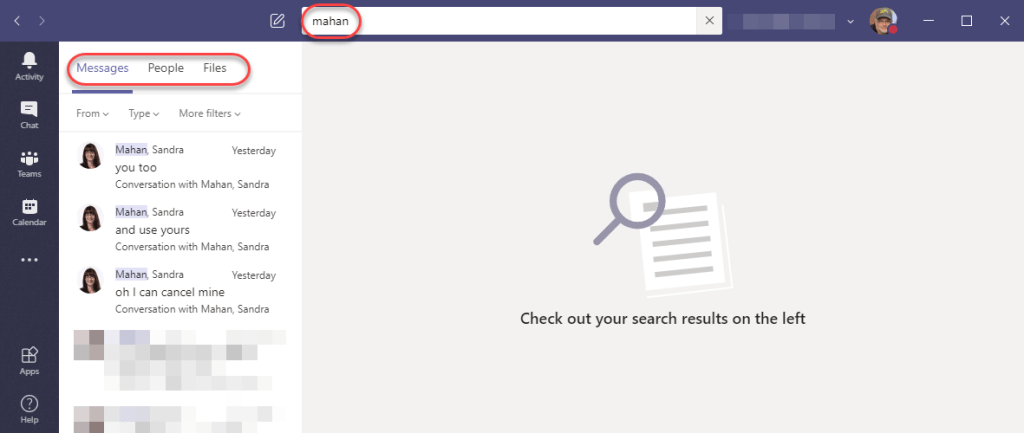
Task: Open the Chat sidebar icon
Action: click(29, 115)
